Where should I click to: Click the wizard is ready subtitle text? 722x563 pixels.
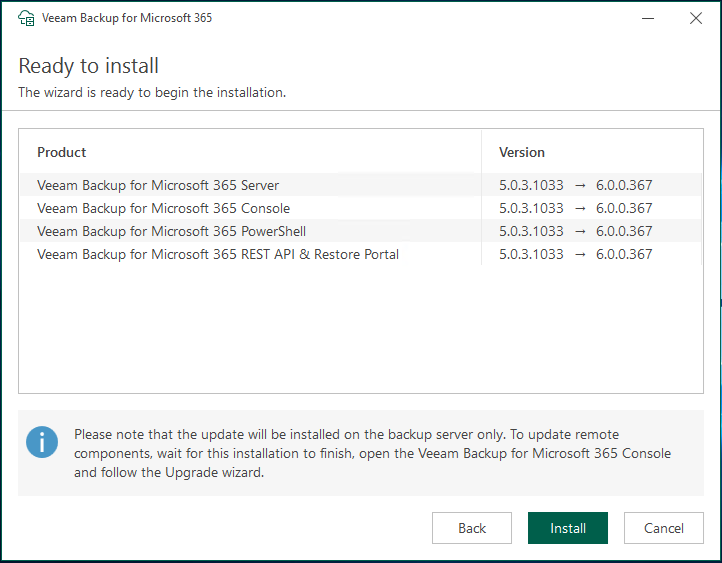(x=152, y=93)
